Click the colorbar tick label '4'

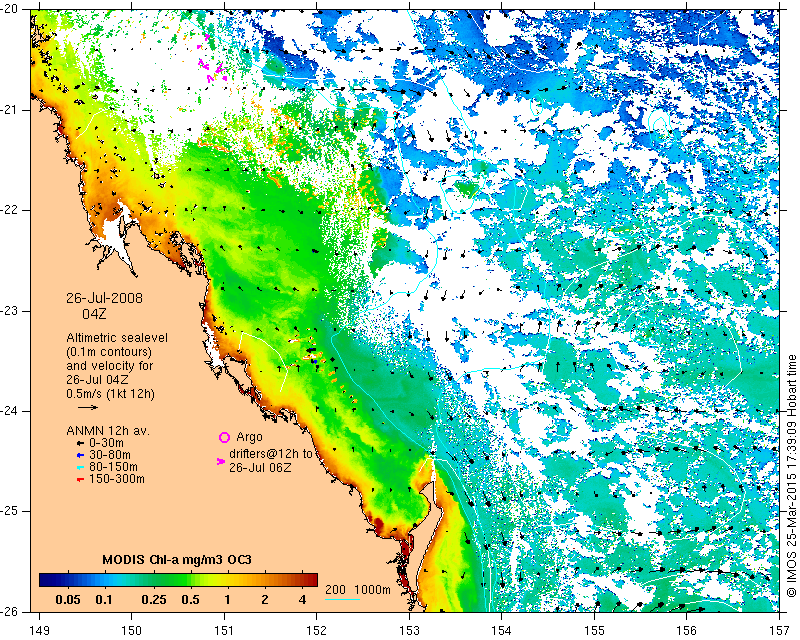[302, 600]
